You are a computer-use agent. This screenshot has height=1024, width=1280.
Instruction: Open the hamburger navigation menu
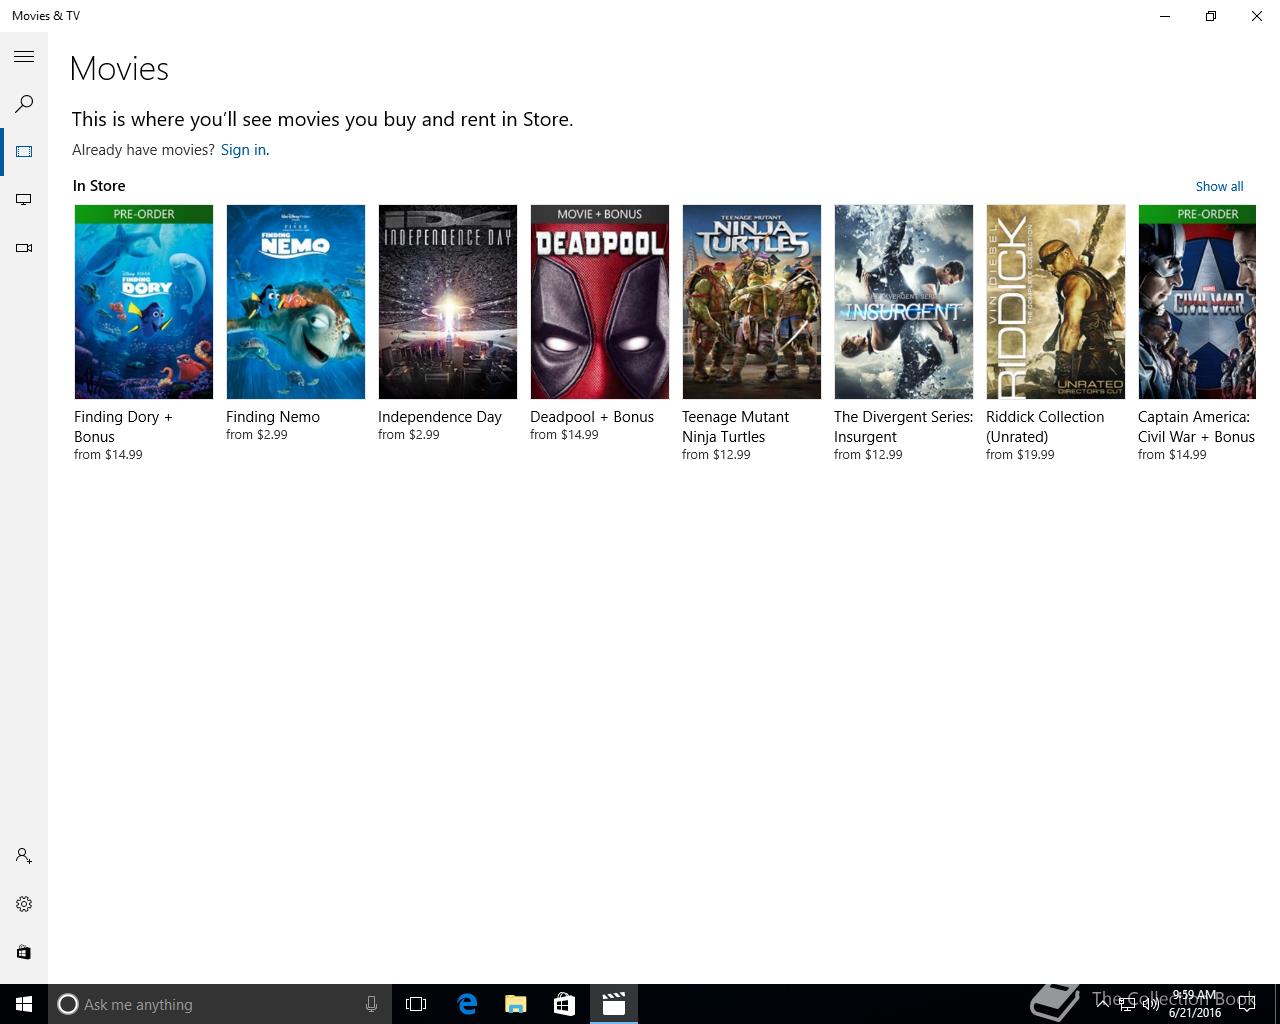point(24,57)
